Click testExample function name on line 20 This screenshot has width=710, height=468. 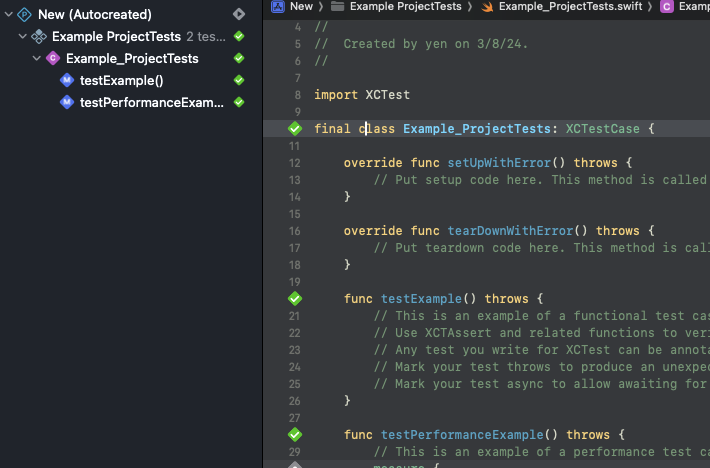click(421, 299)
